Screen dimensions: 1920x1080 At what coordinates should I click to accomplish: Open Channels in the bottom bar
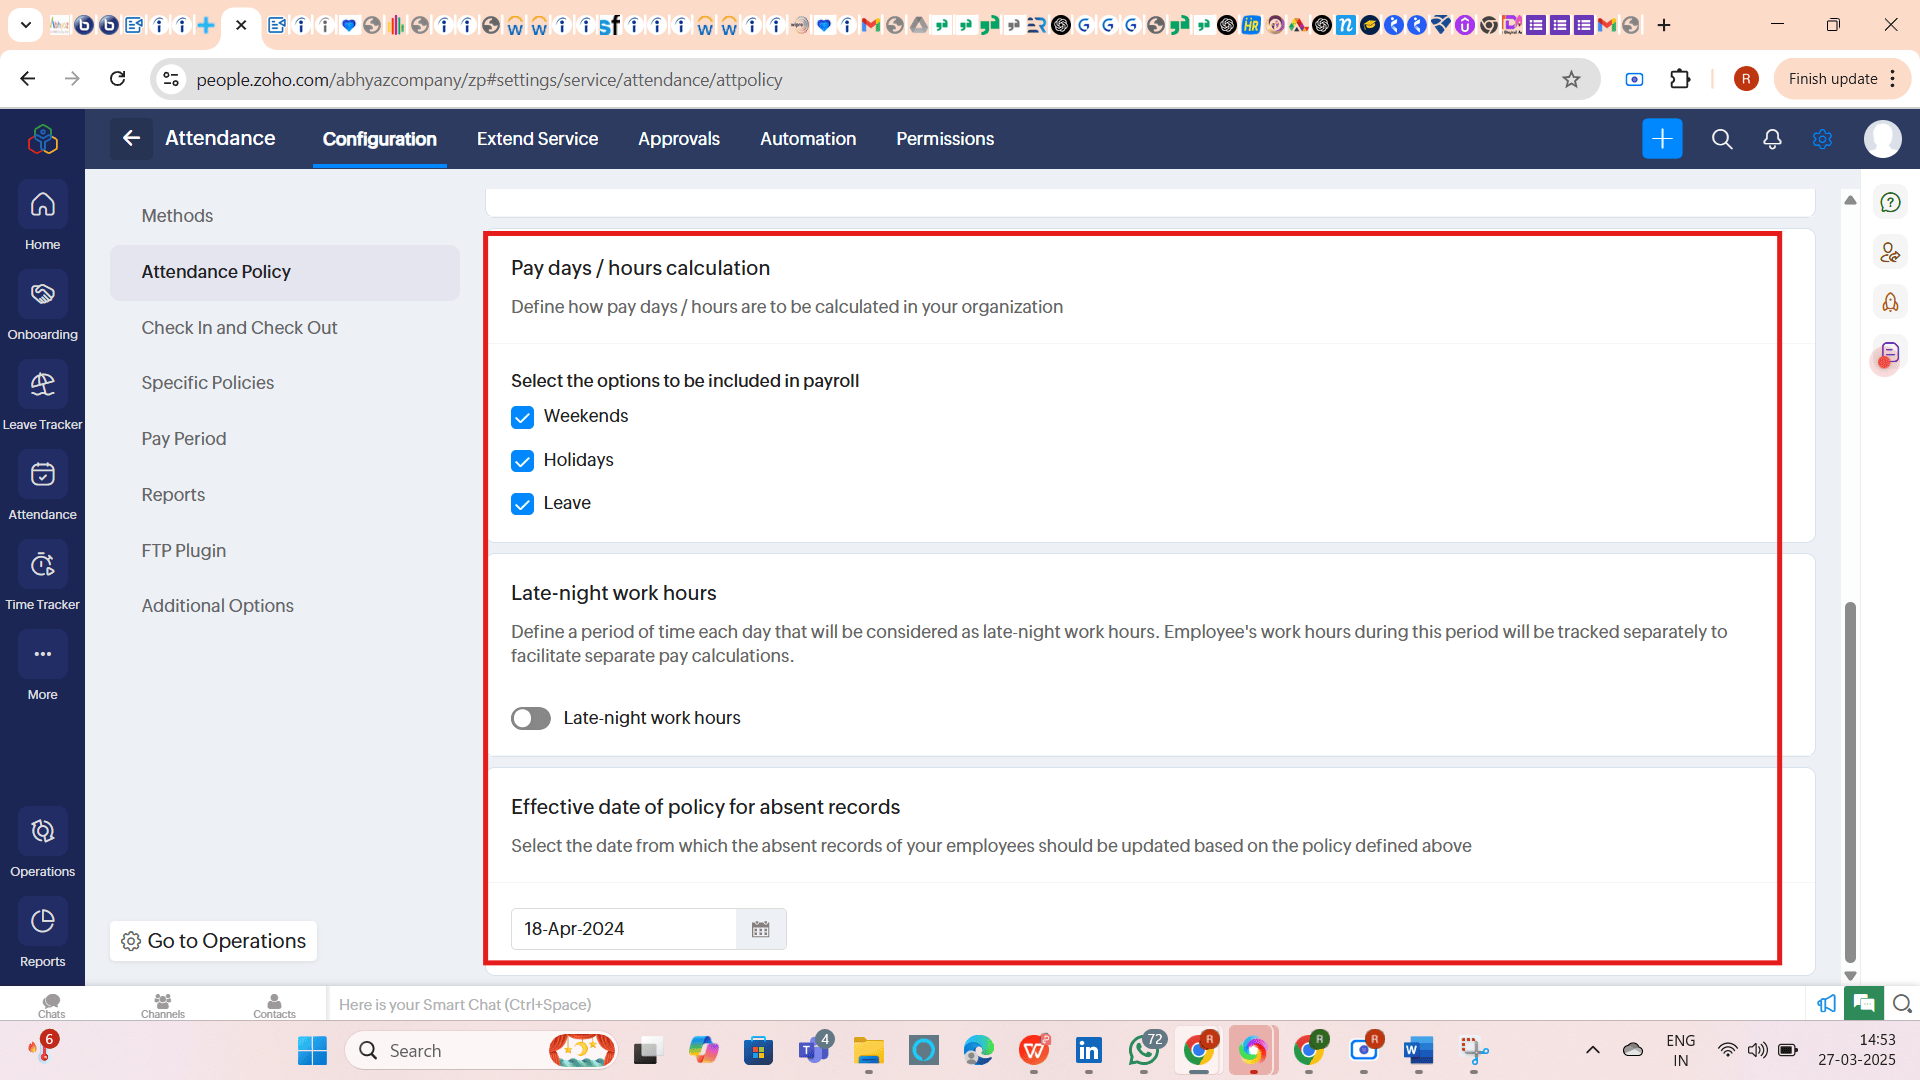[163, 1004]
